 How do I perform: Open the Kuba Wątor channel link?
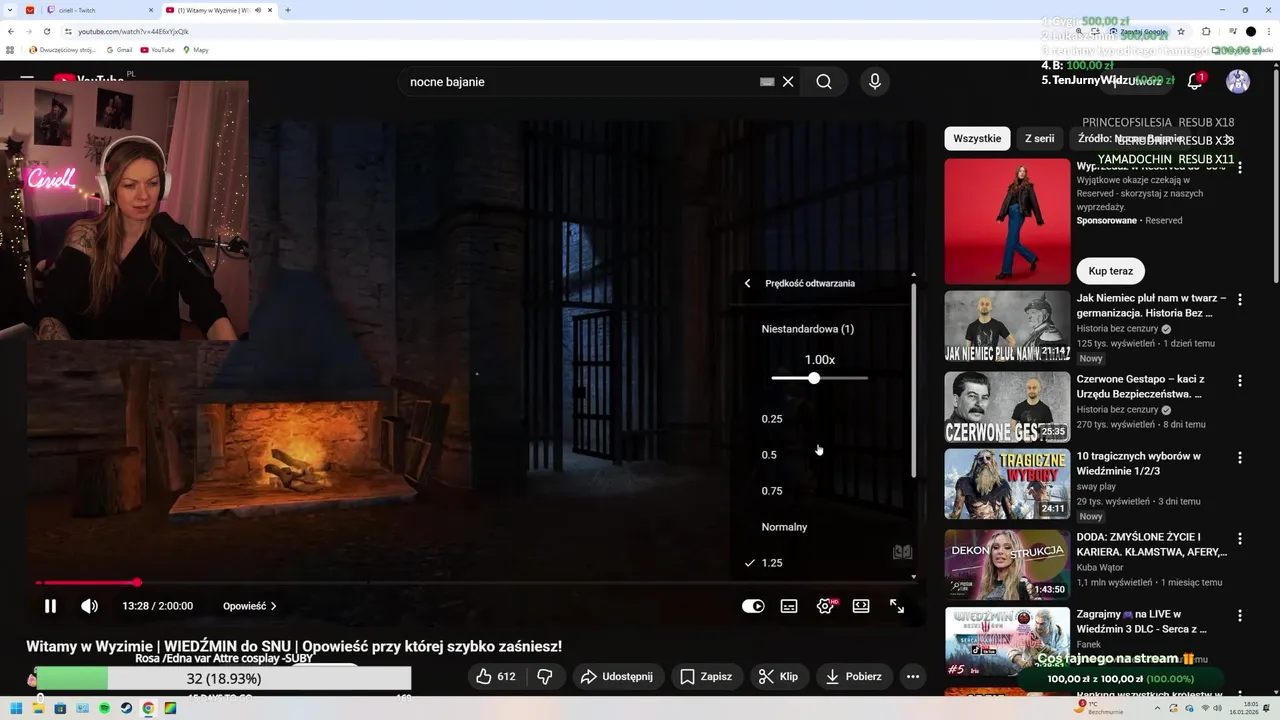click(1101, 567)
